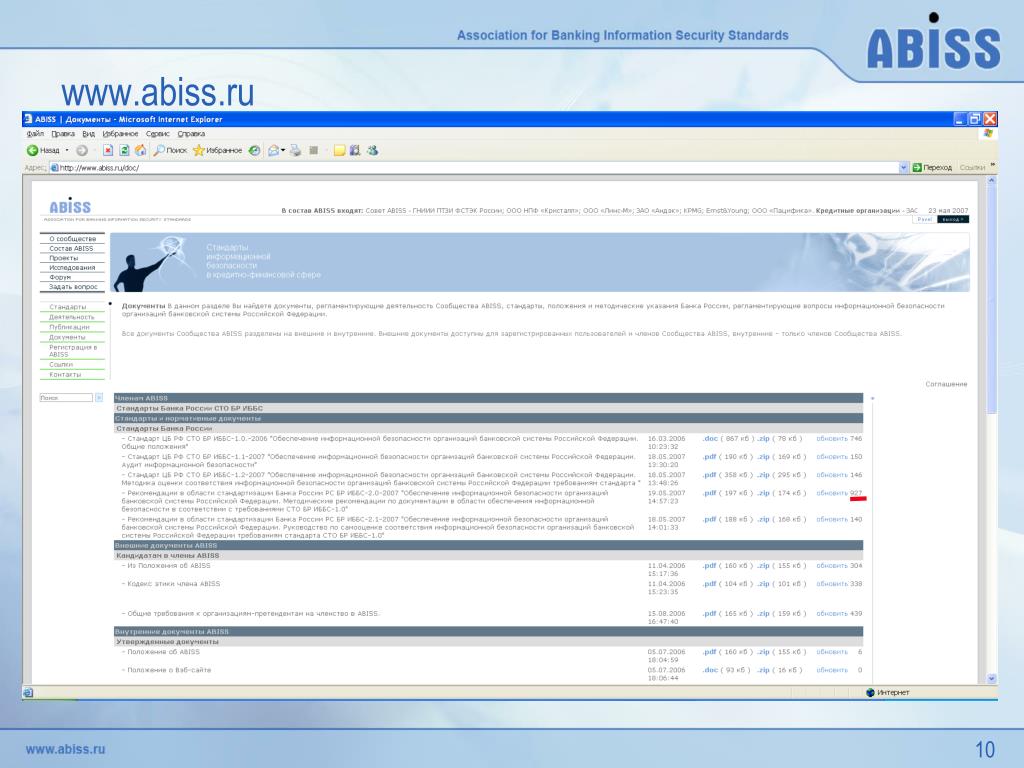Open the О сообществе sidebar link
Viewport: 1024px width, 768px height.
point(72,239)
